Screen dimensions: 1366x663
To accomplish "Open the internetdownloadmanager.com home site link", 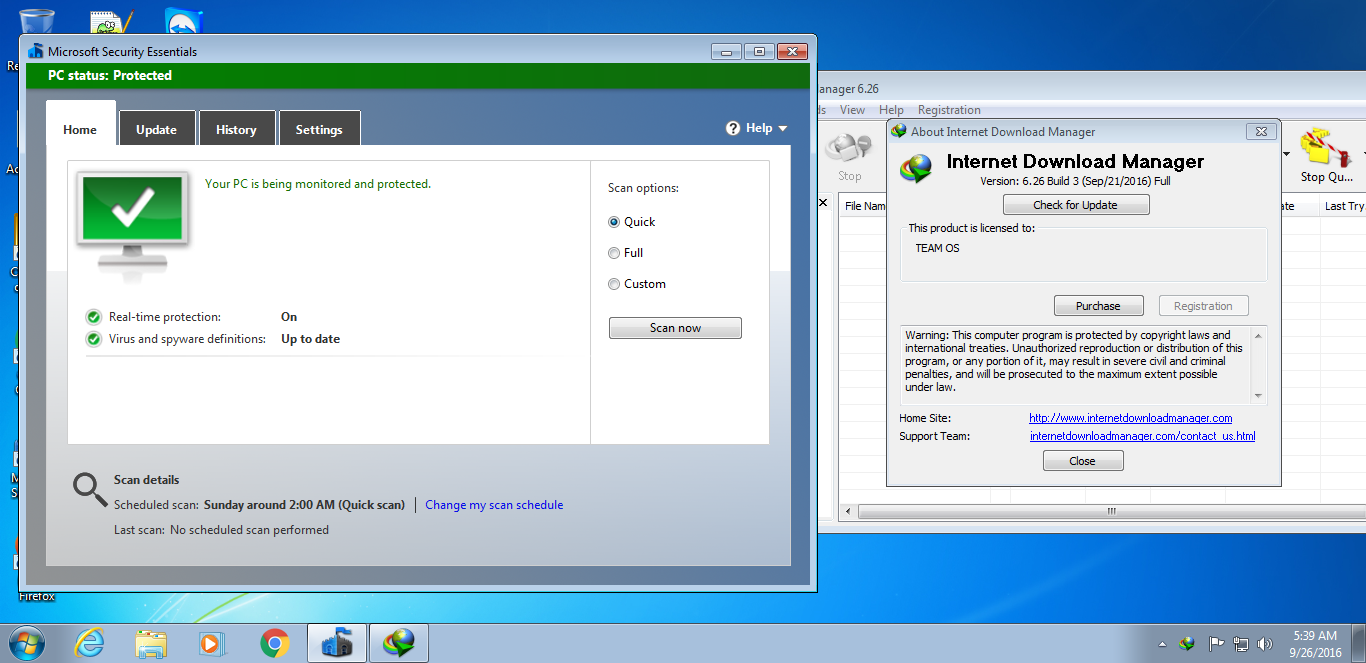I will pos(1130,418).
